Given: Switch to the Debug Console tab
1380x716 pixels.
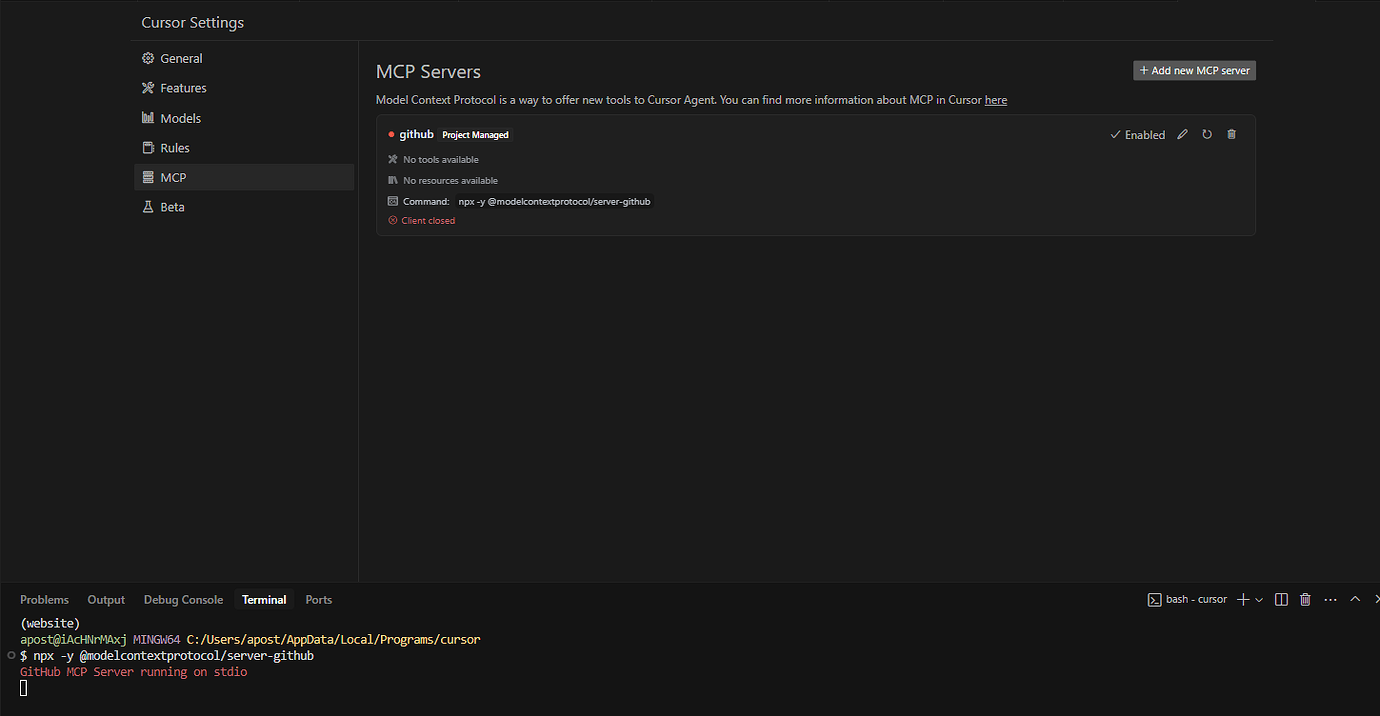Looking at the screenshot, I should 183,600.
